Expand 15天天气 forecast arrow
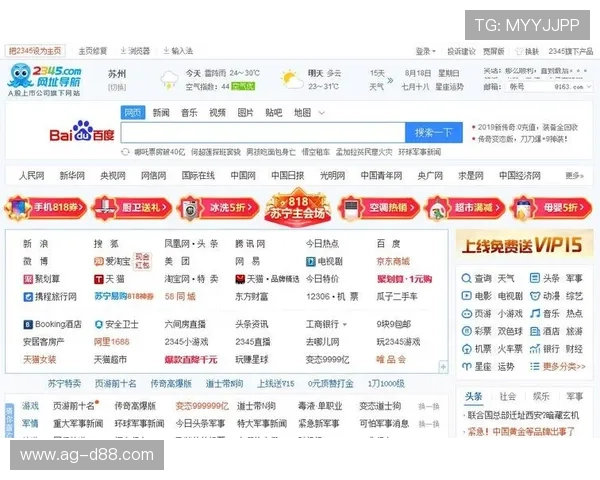Screen dimensions: 600x480 (390, 80)
